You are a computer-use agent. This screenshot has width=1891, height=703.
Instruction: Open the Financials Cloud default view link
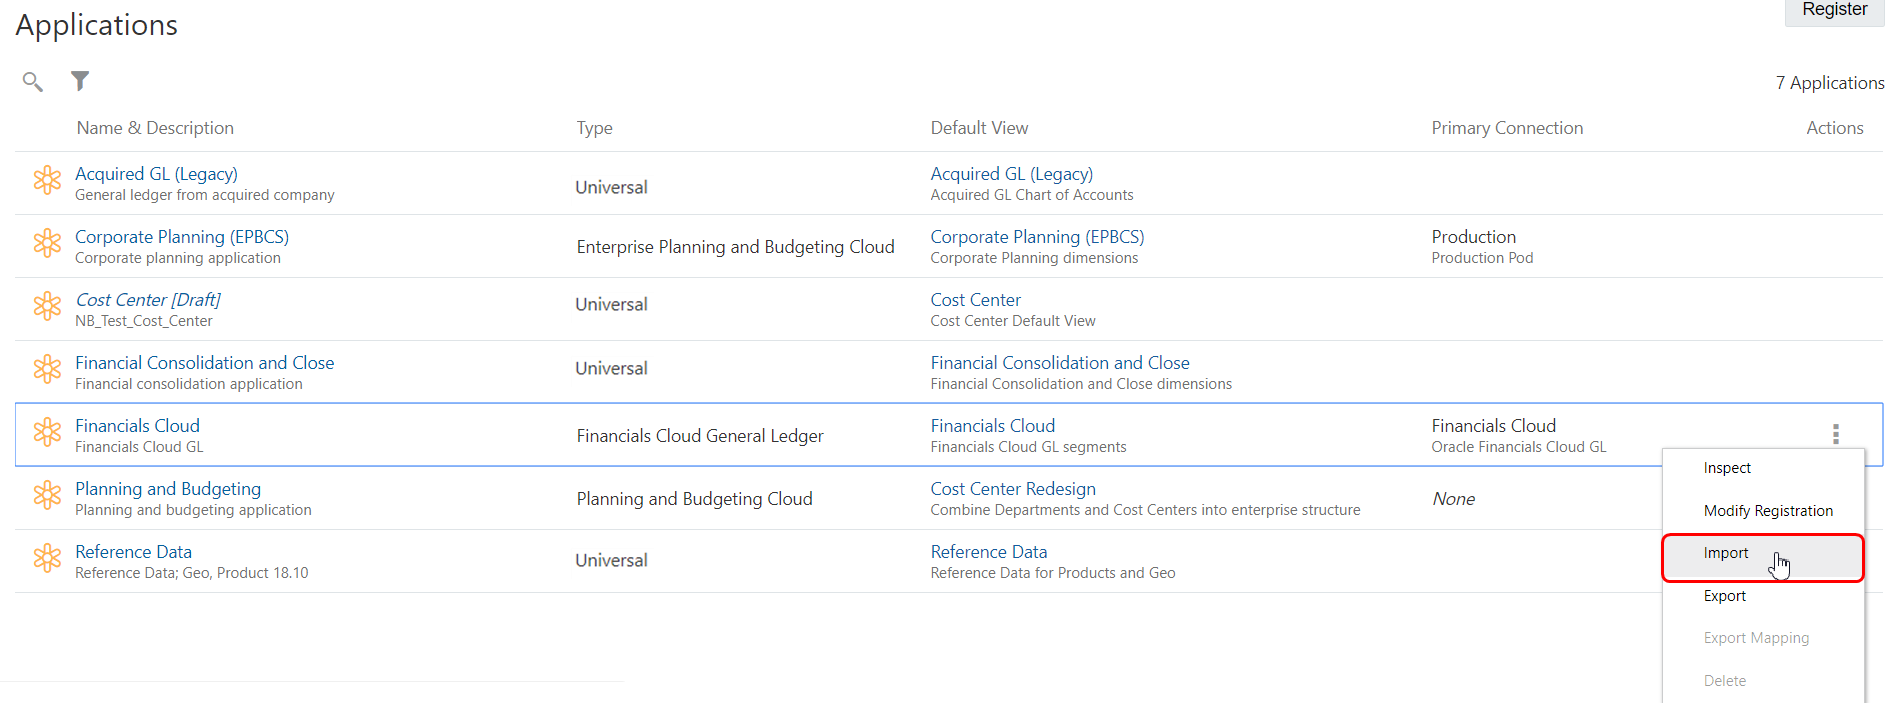point(992,426)
